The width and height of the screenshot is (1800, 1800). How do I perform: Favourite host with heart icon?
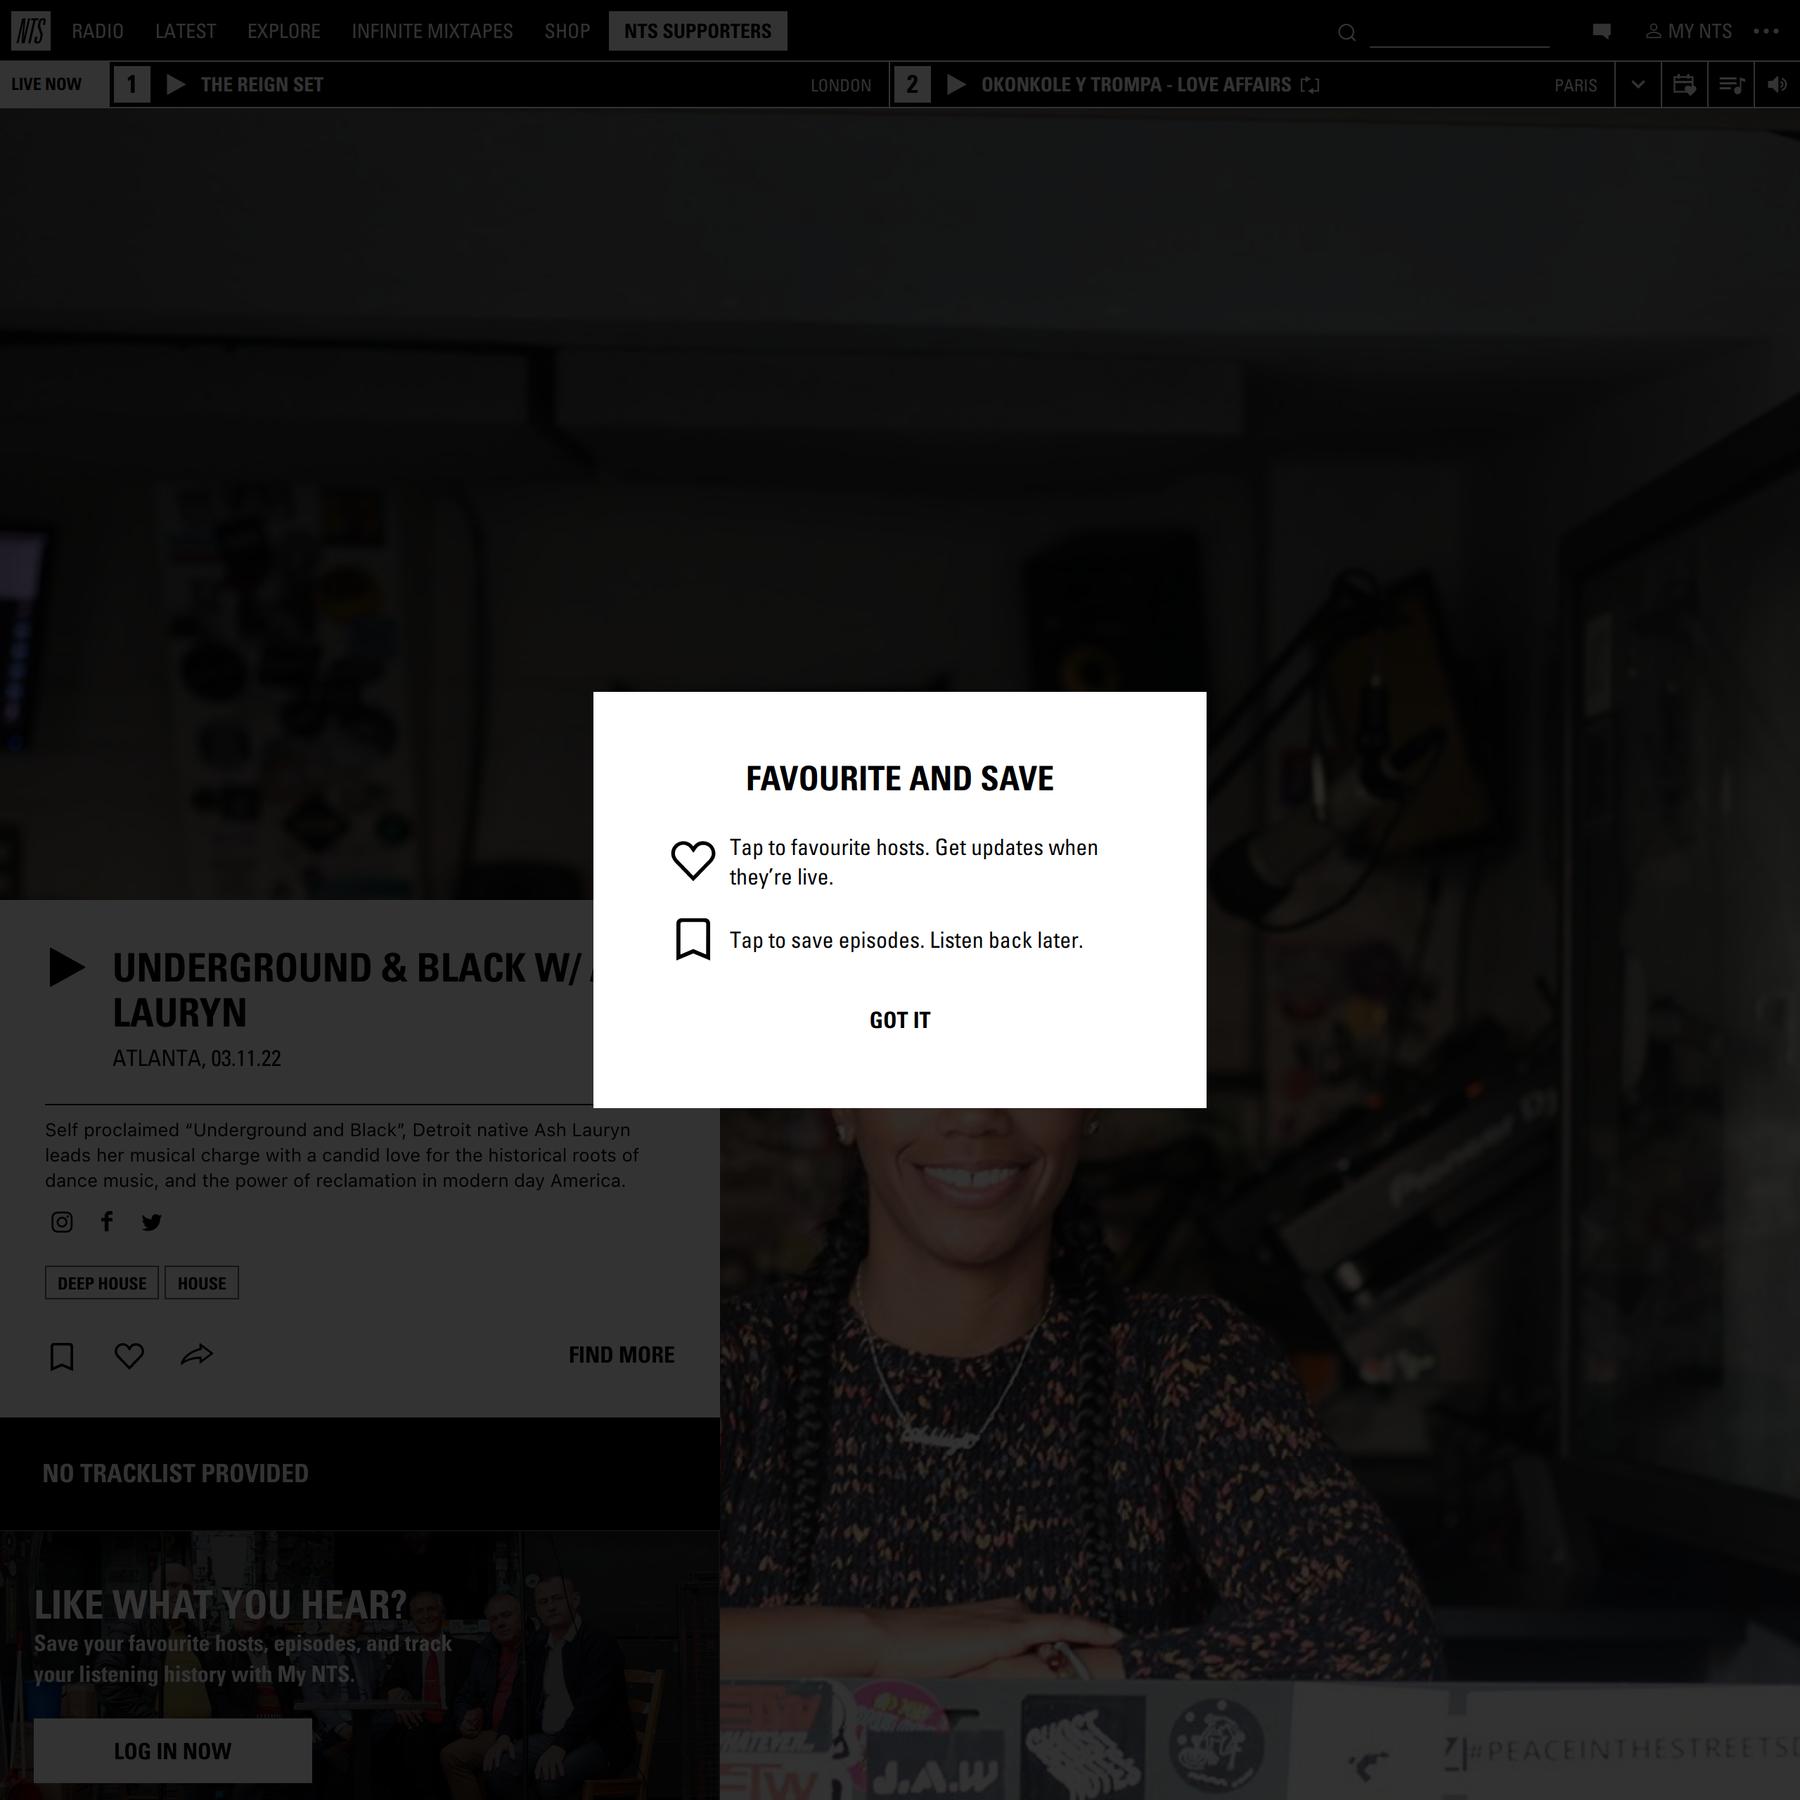pyautogui.click(x=129, y=1356)
